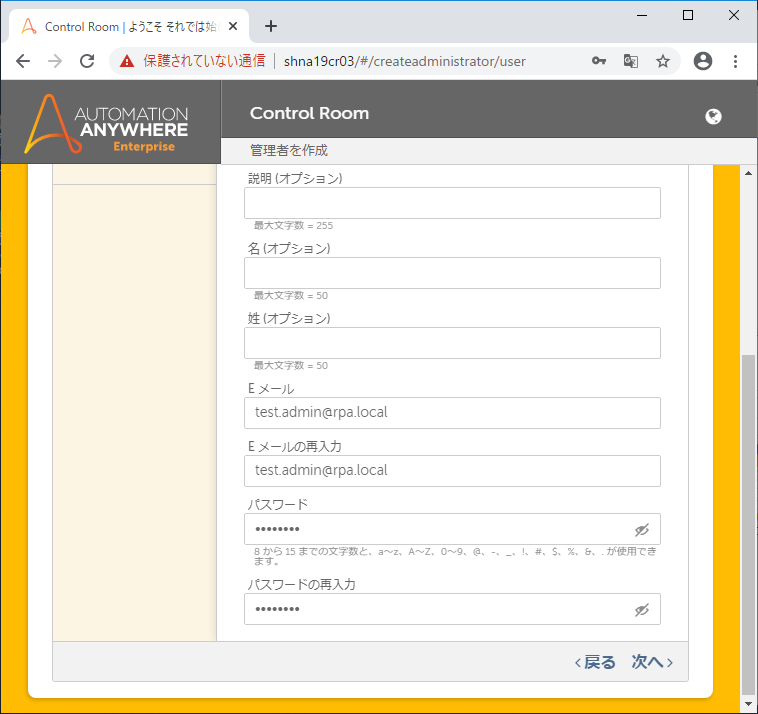Click the 最大文字数 = 255 hint text

(293, 225)
